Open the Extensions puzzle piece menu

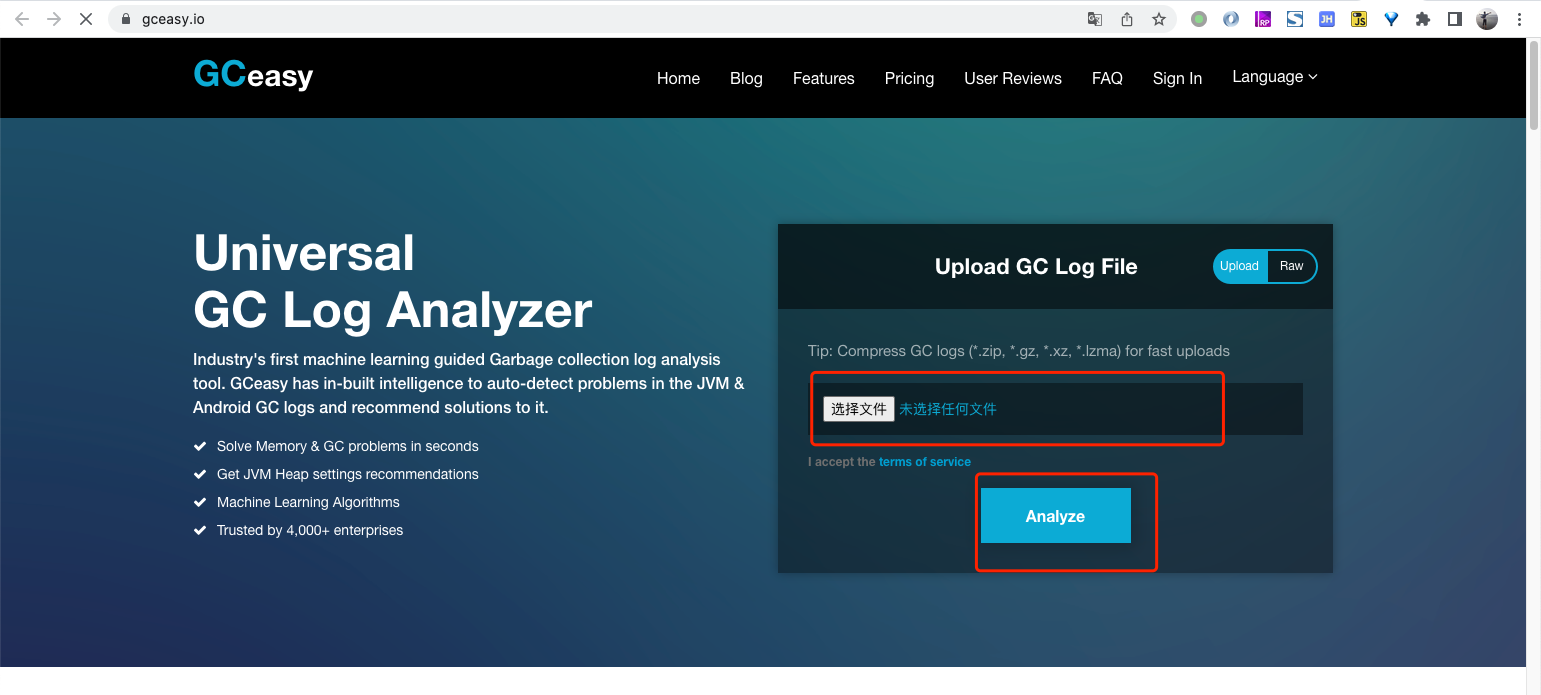click(1423, 19)
